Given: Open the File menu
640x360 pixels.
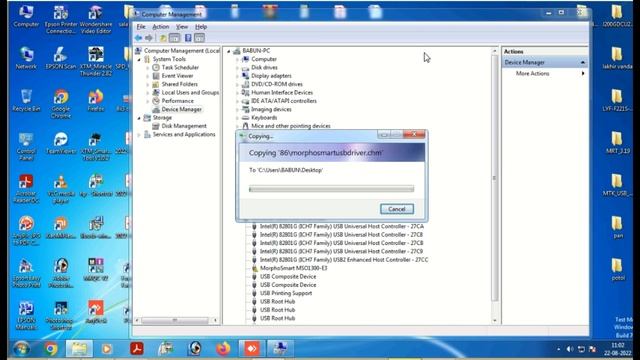Looking at the screenshot, I should click(141, 27).
